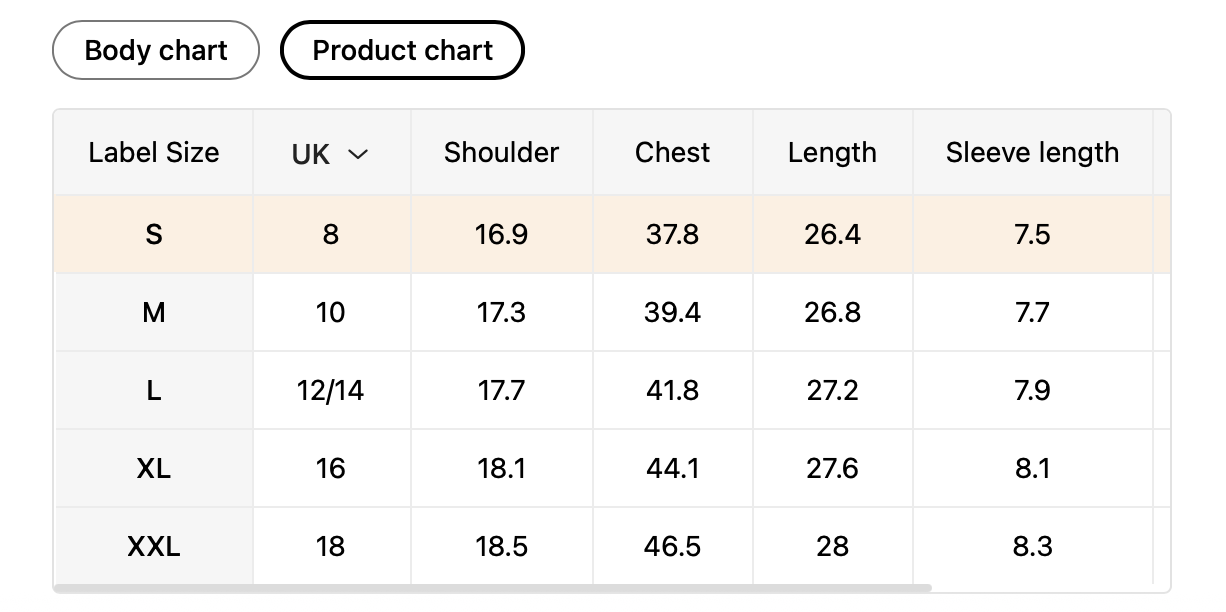Click the Sleeve length column header

(1032, 153)
